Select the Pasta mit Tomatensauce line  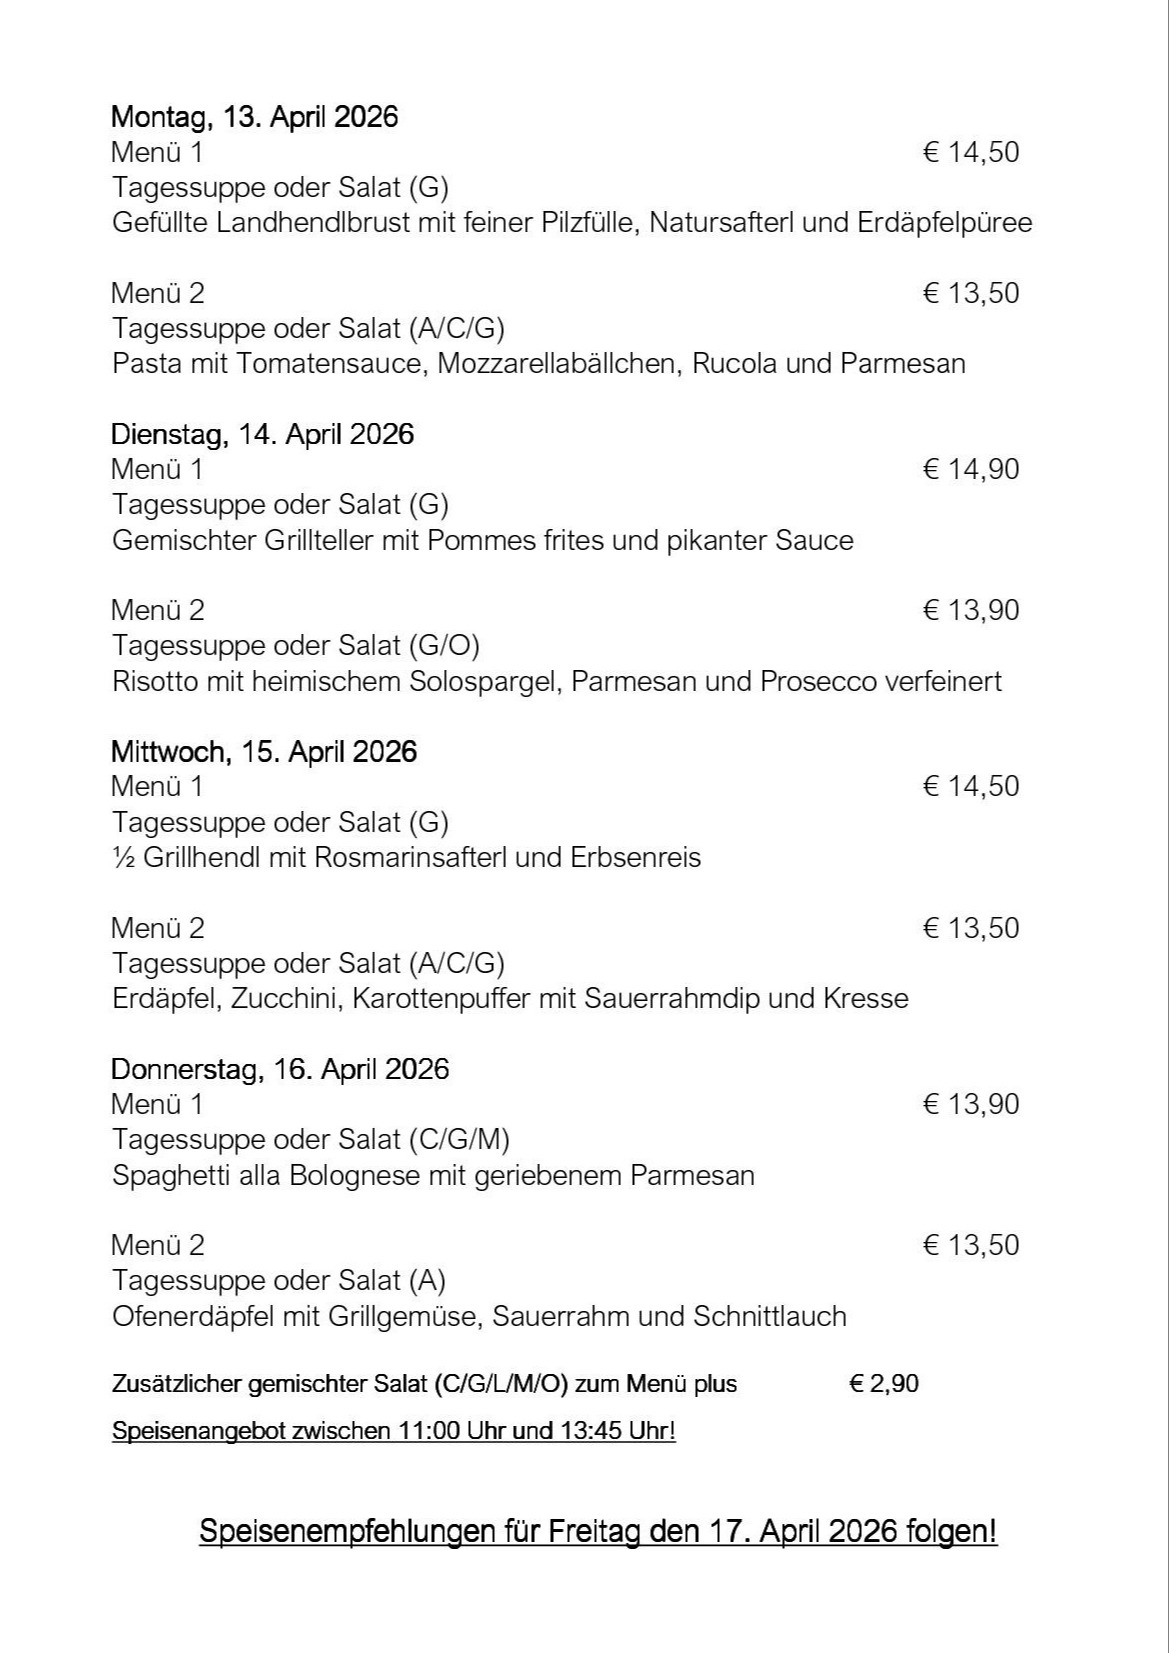[538, 363]
